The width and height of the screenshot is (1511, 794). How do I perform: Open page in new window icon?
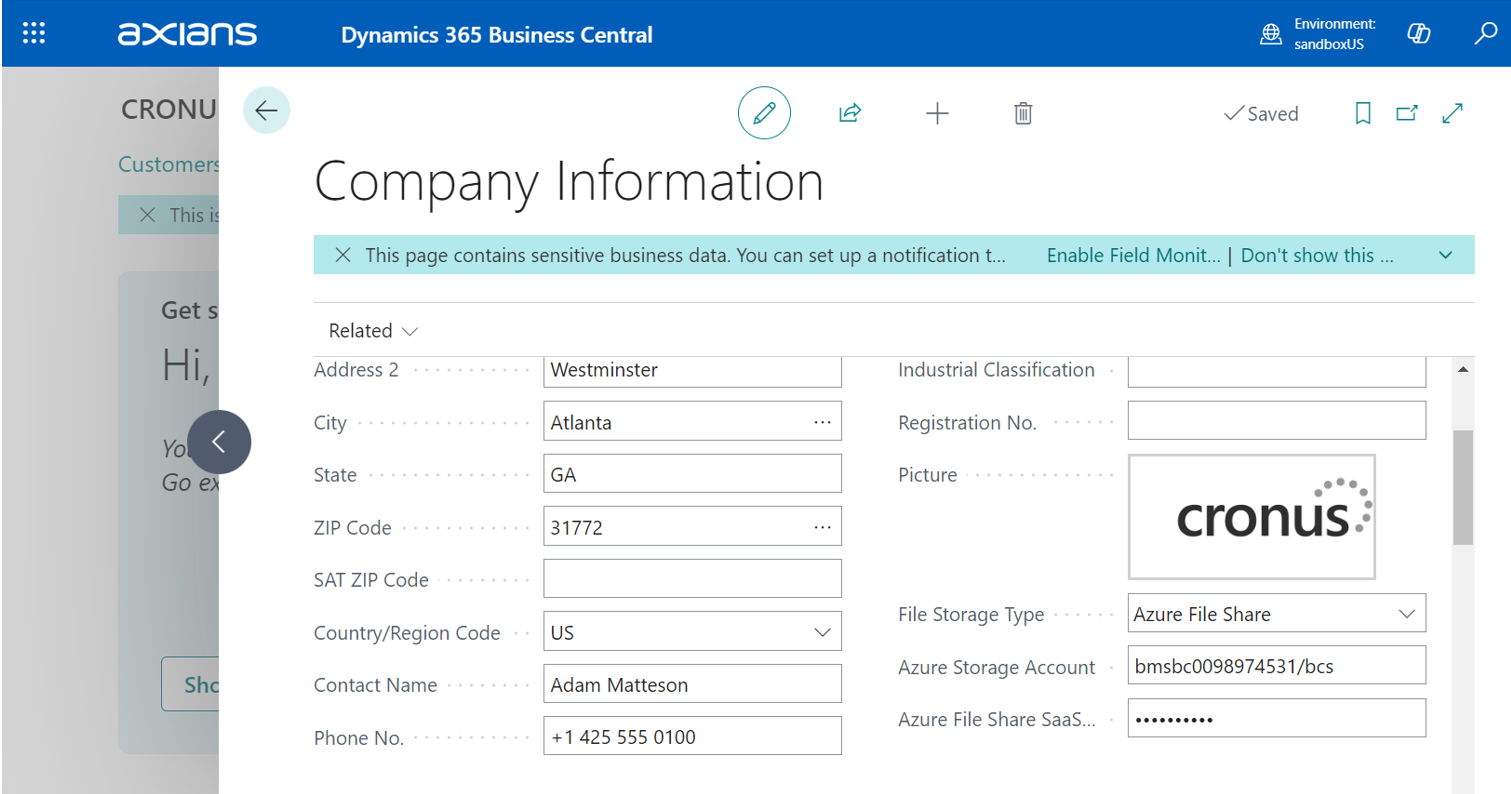[x=1407, y=114]
